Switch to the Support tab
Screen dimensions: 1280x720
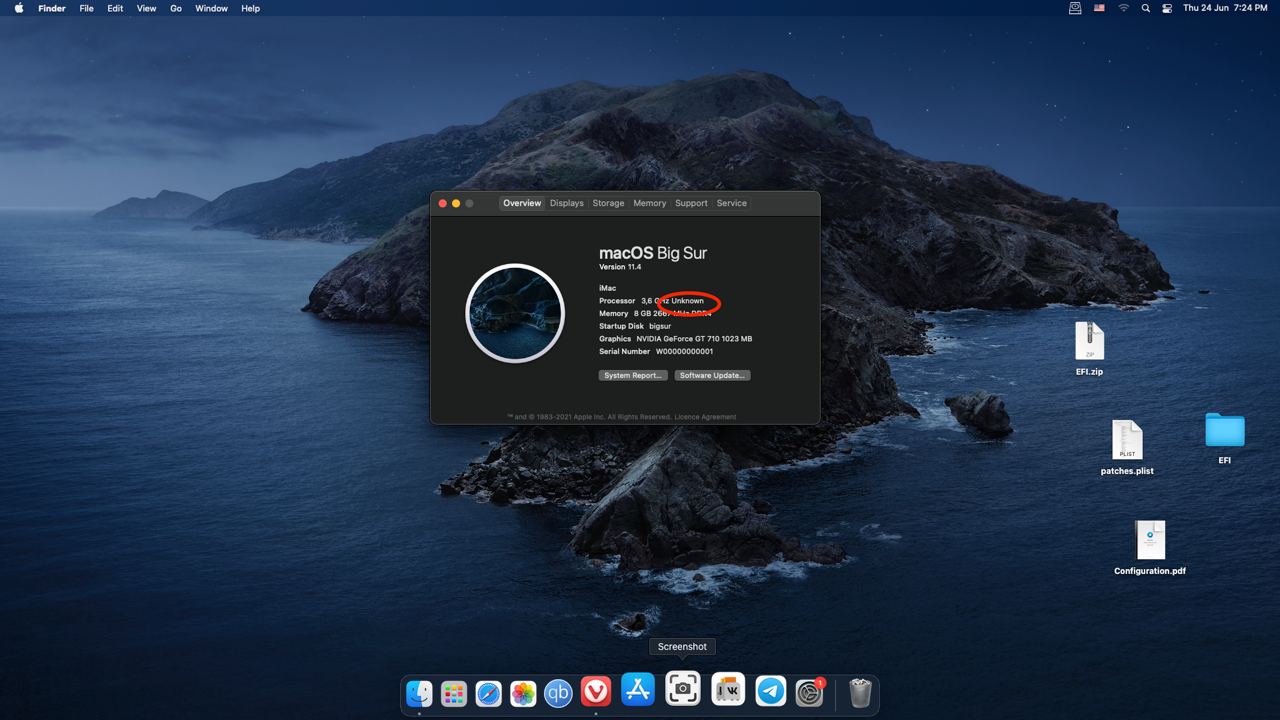(691, 203)
